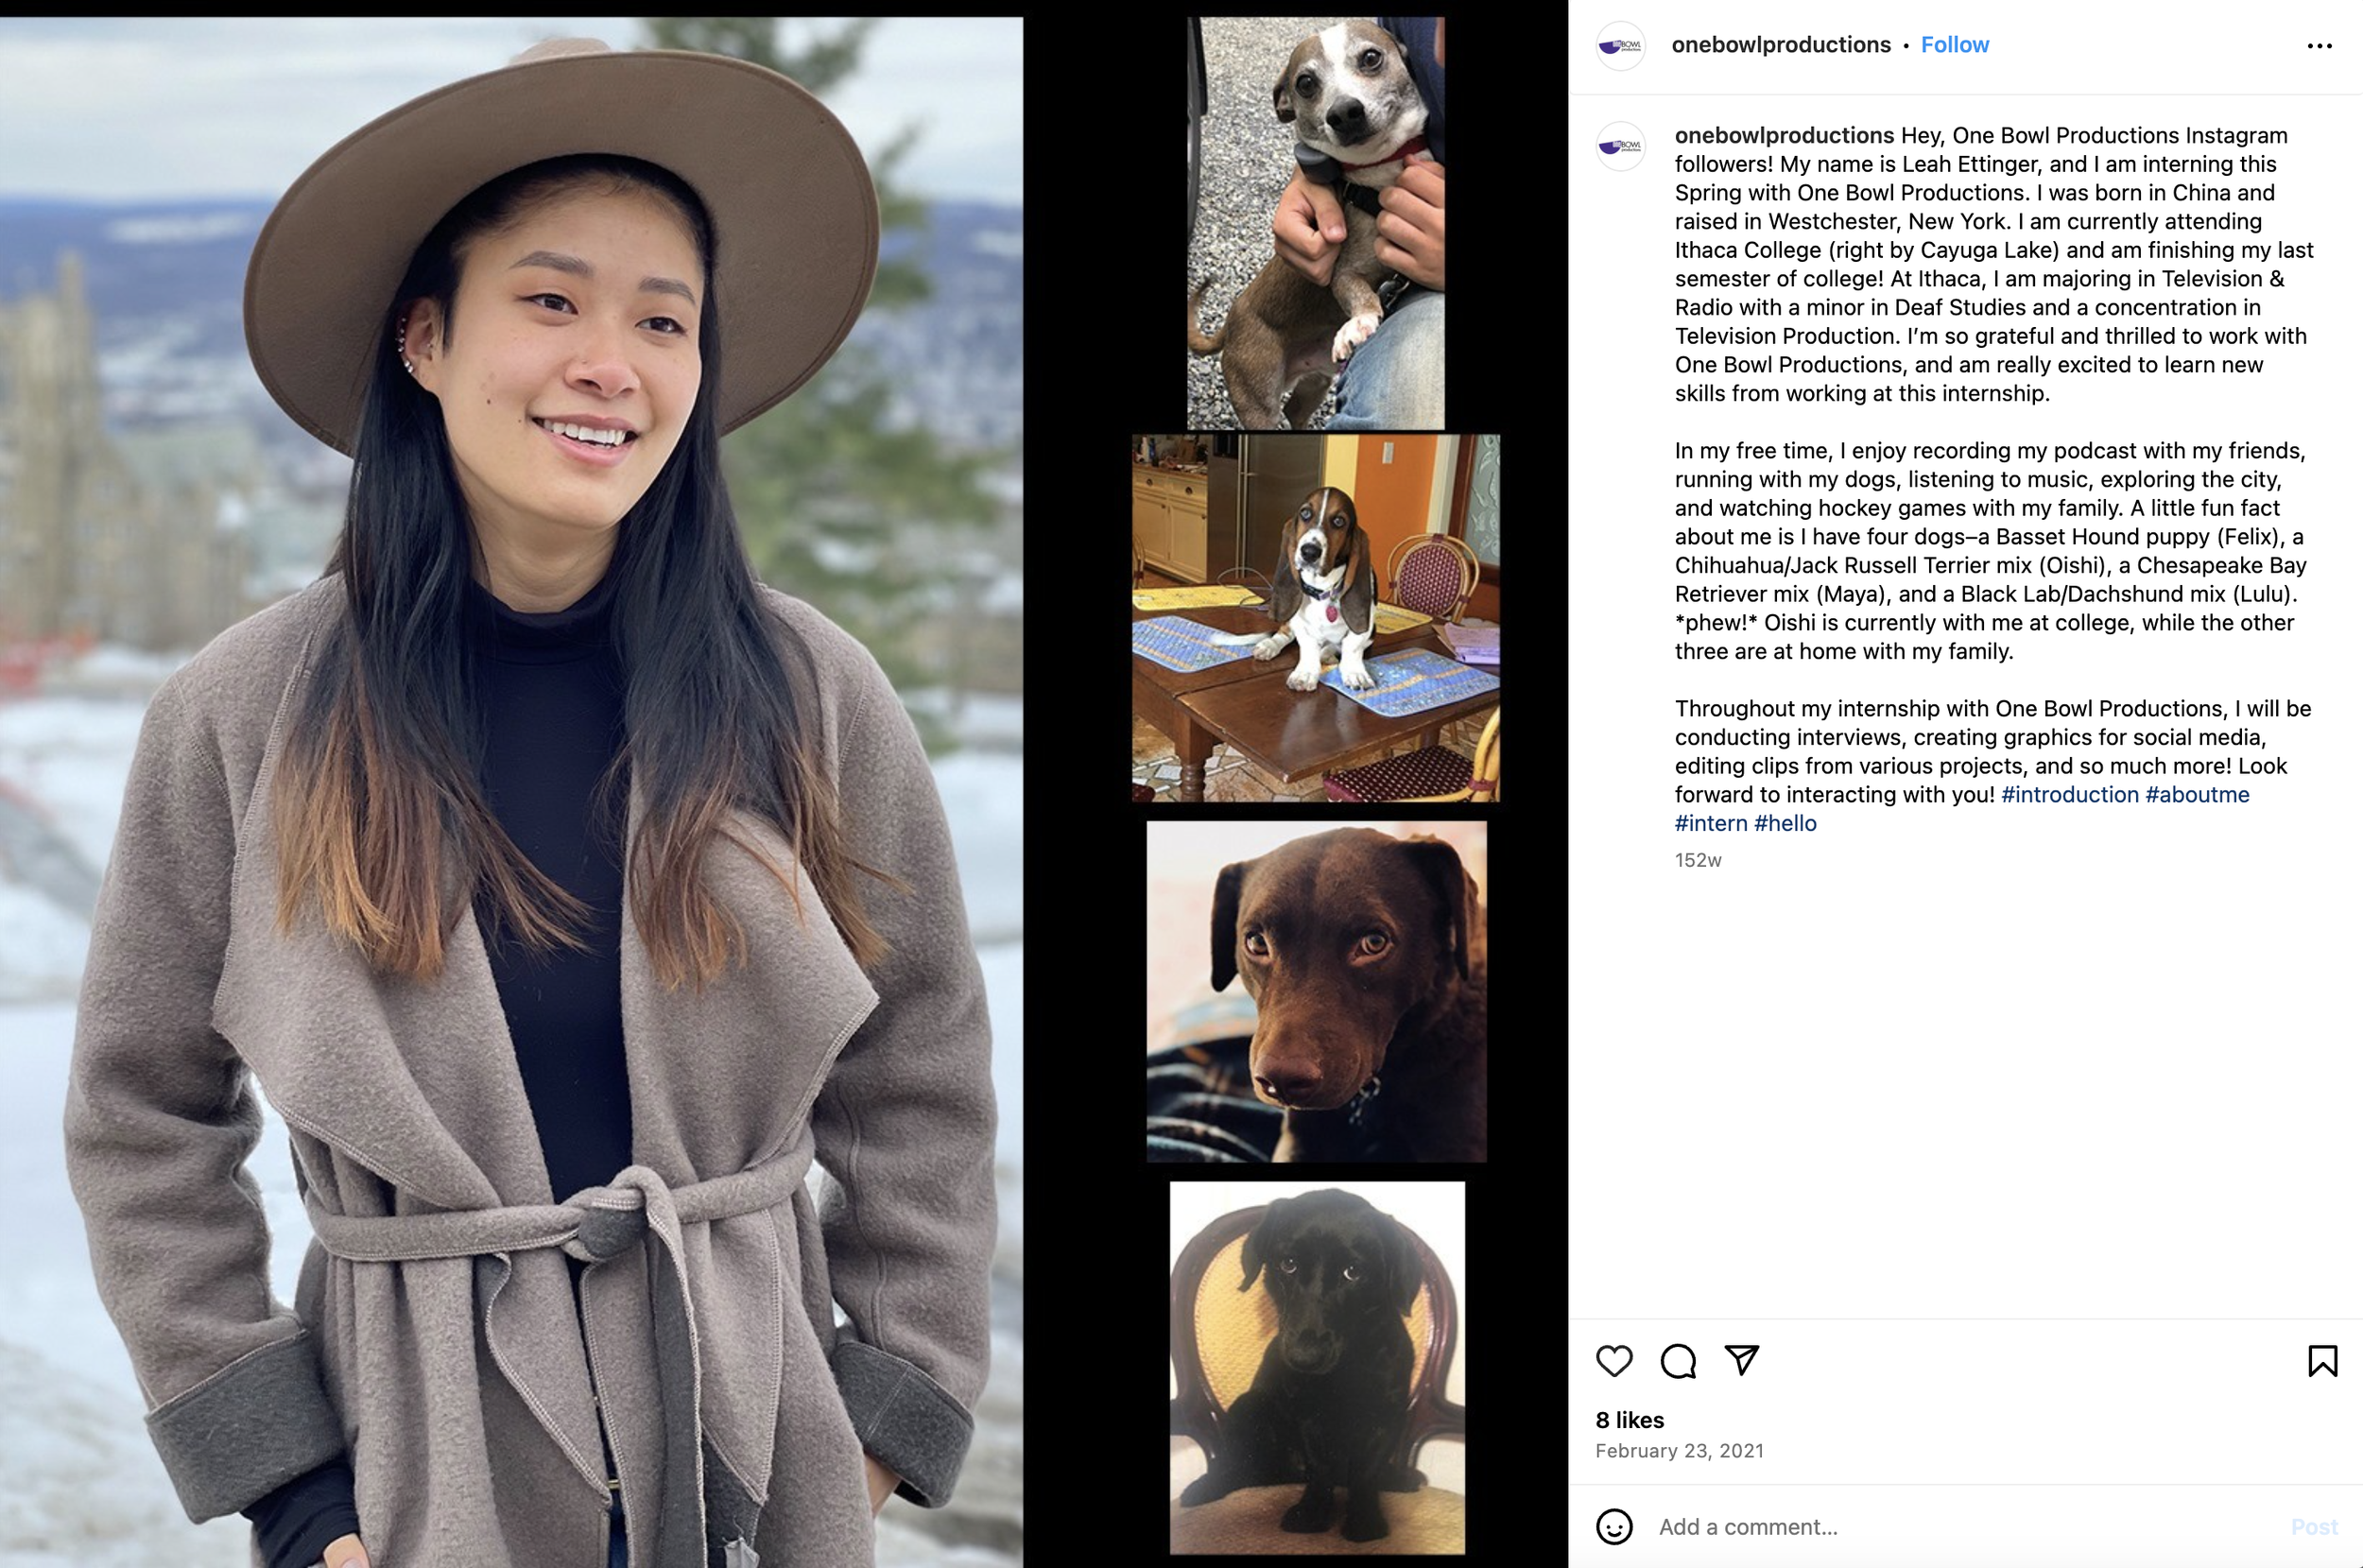Image resolution: width=2363 pixels, height=1568 pixels.
Task: Click the Post comment button
Action: point(2314,1527)
